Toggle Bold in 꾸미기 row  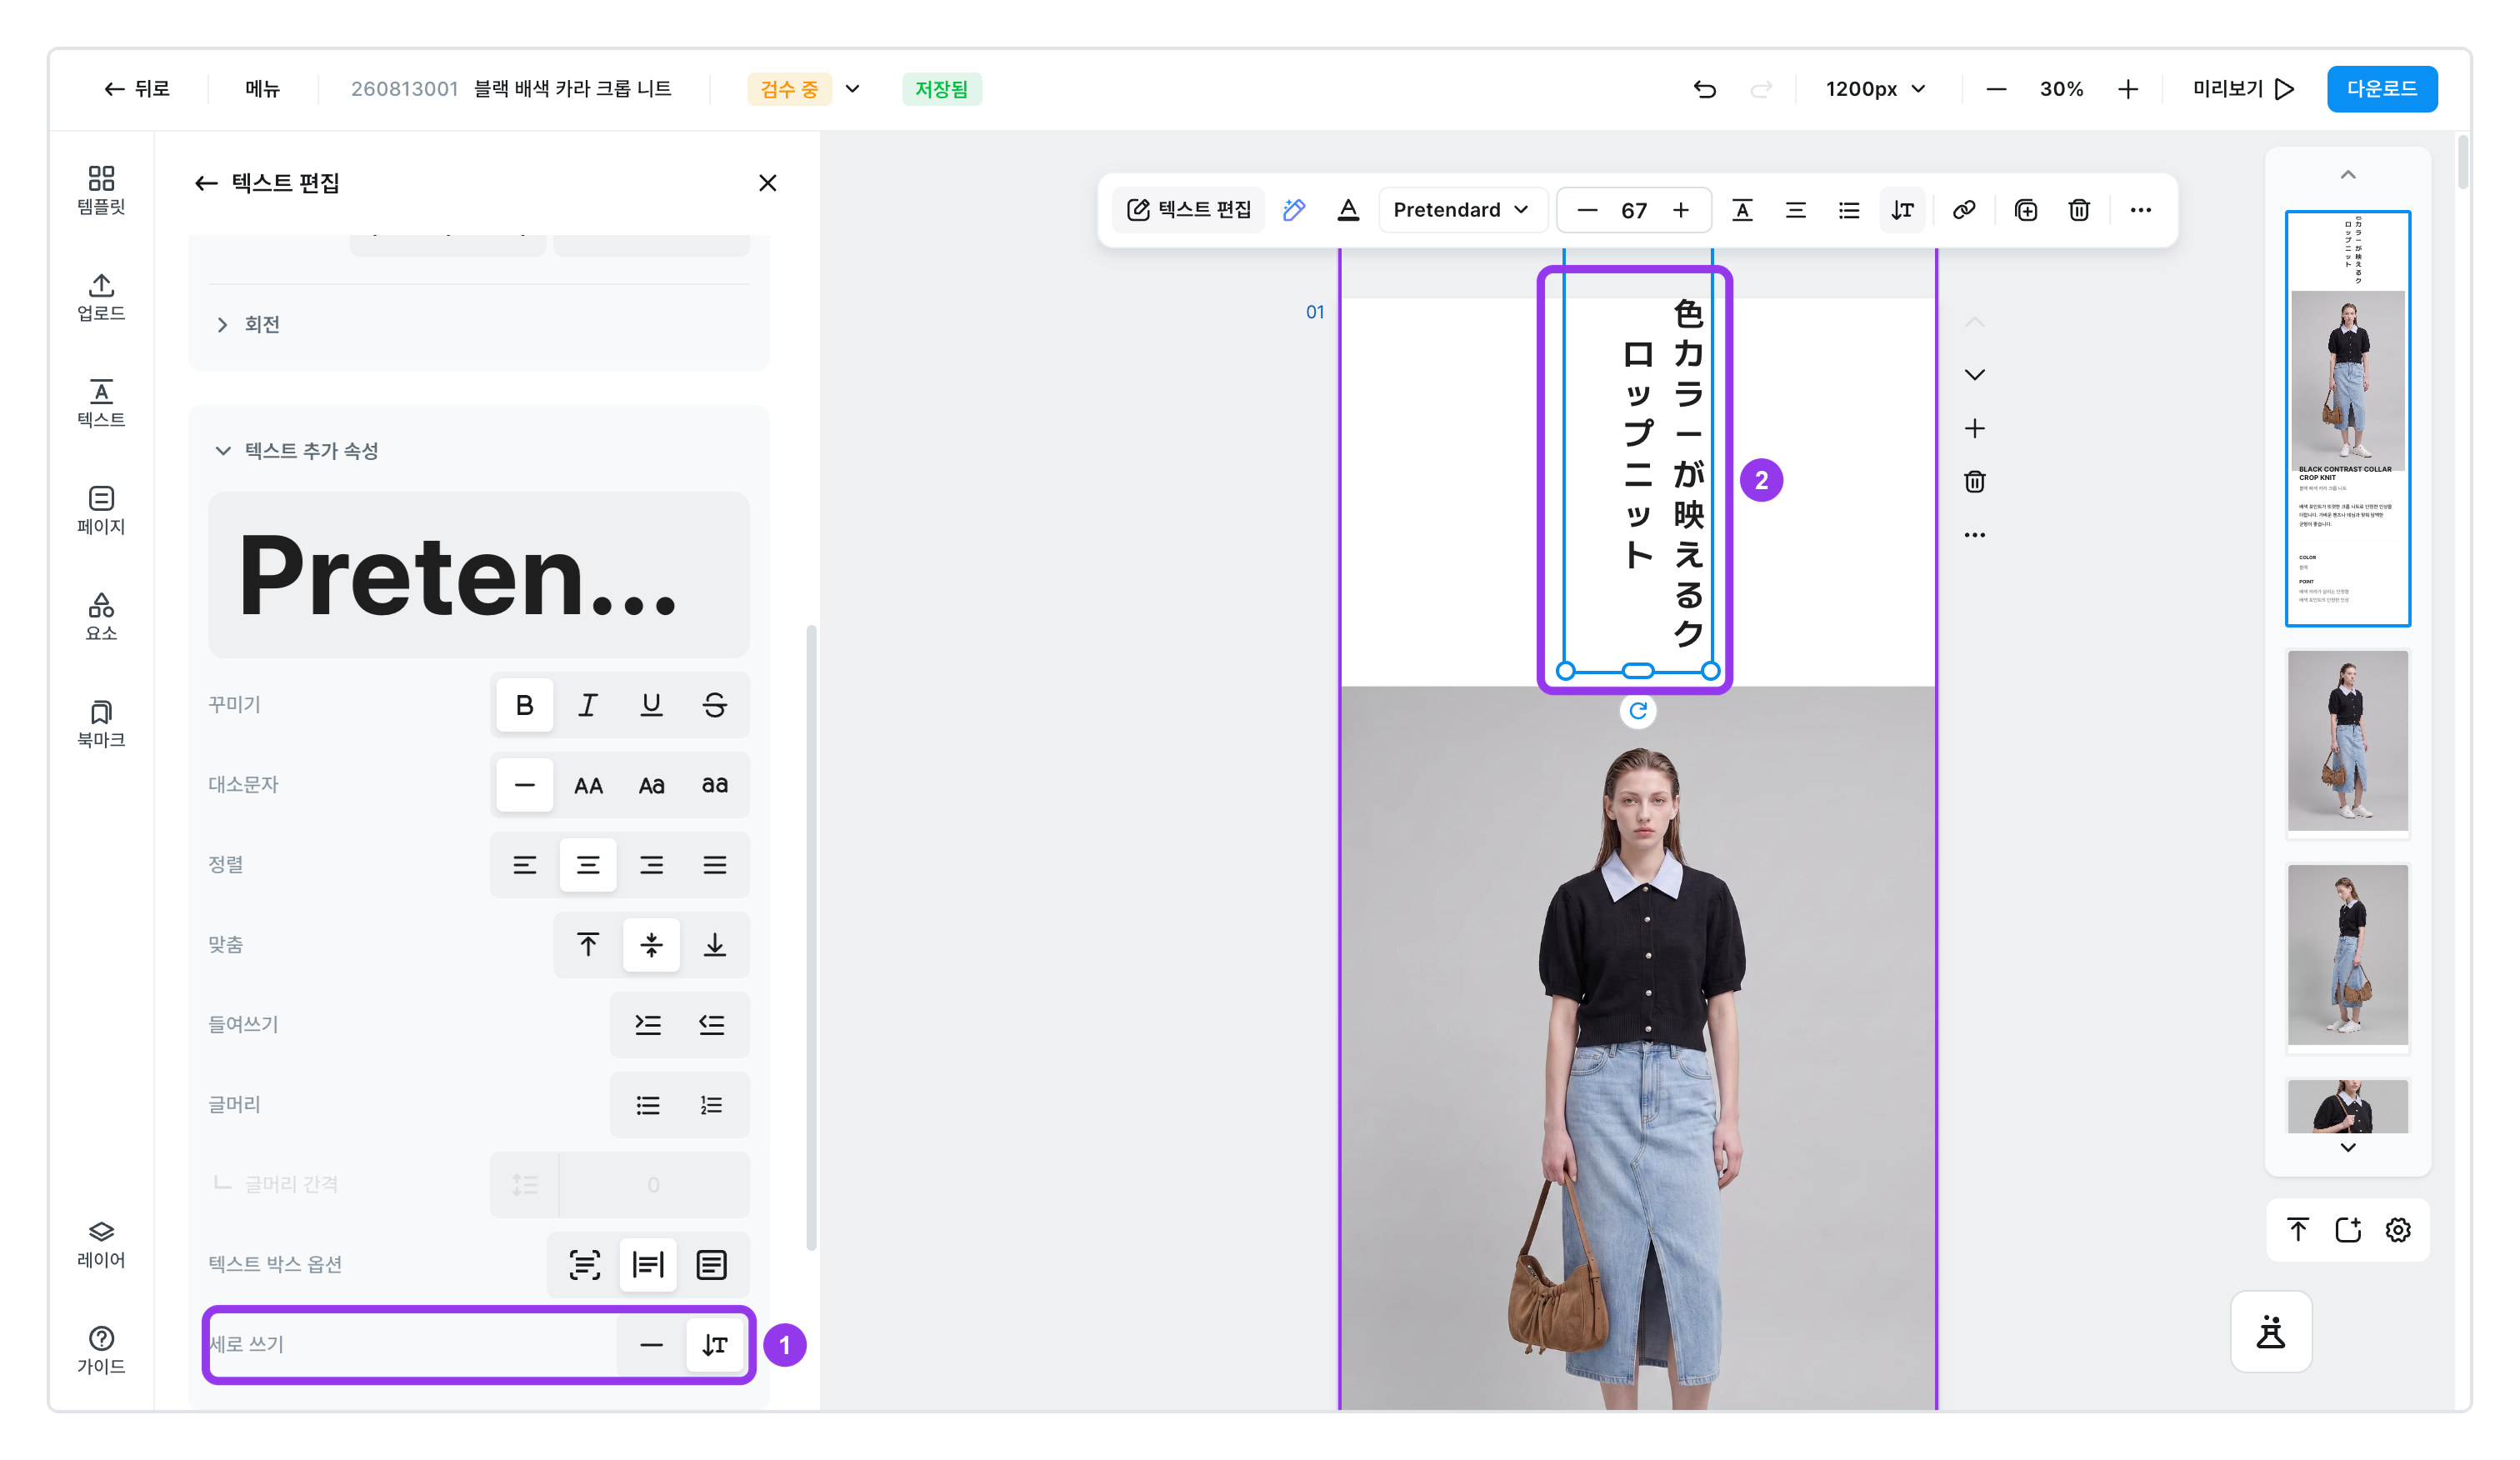click(x=524, y=705)
